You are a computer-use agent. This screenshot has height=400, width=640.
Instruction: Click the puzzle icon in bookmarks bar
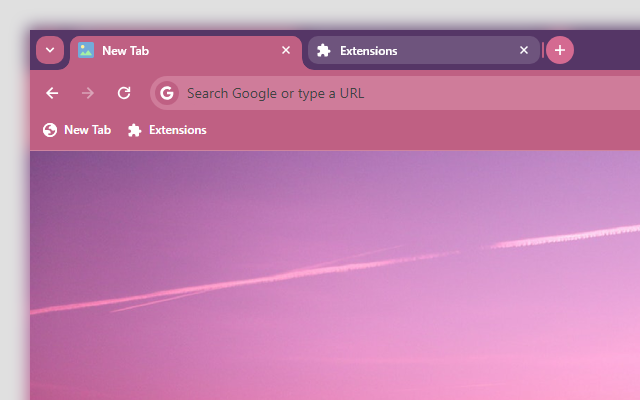click(x=134, y=130)
